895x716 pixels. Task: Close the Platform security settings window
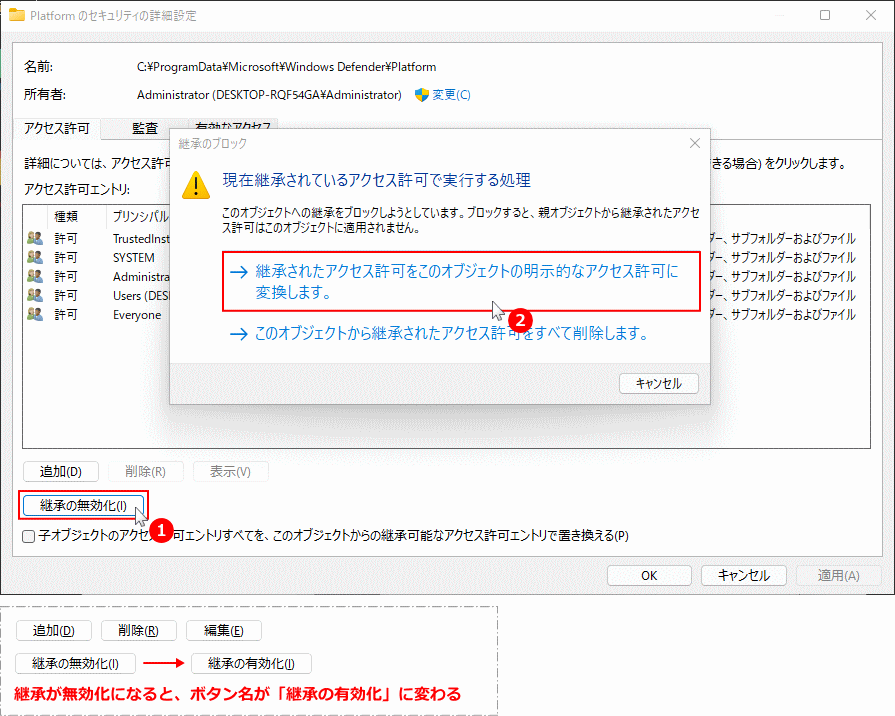click(x=870, y=15)
